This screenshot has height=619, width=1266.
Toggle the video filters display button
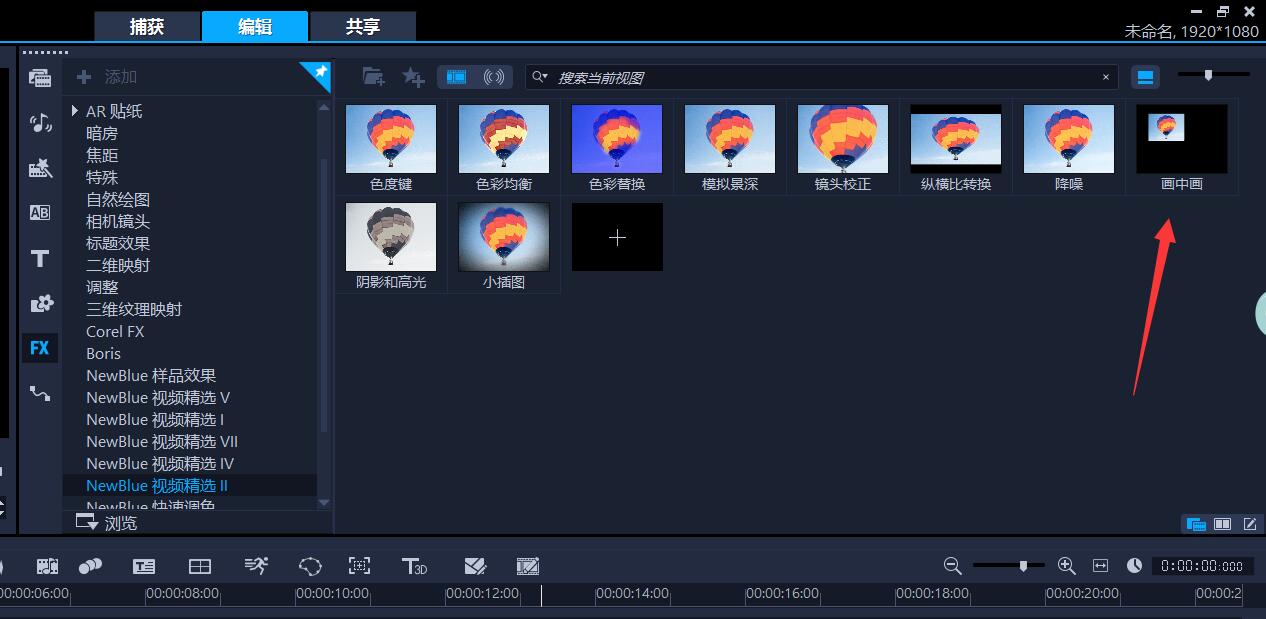pyautogui.click(x=456, y=77)
